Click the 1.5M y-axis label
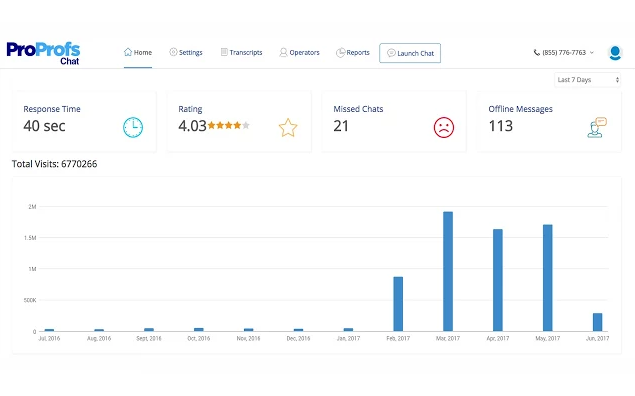 click(x=30, y=238)
